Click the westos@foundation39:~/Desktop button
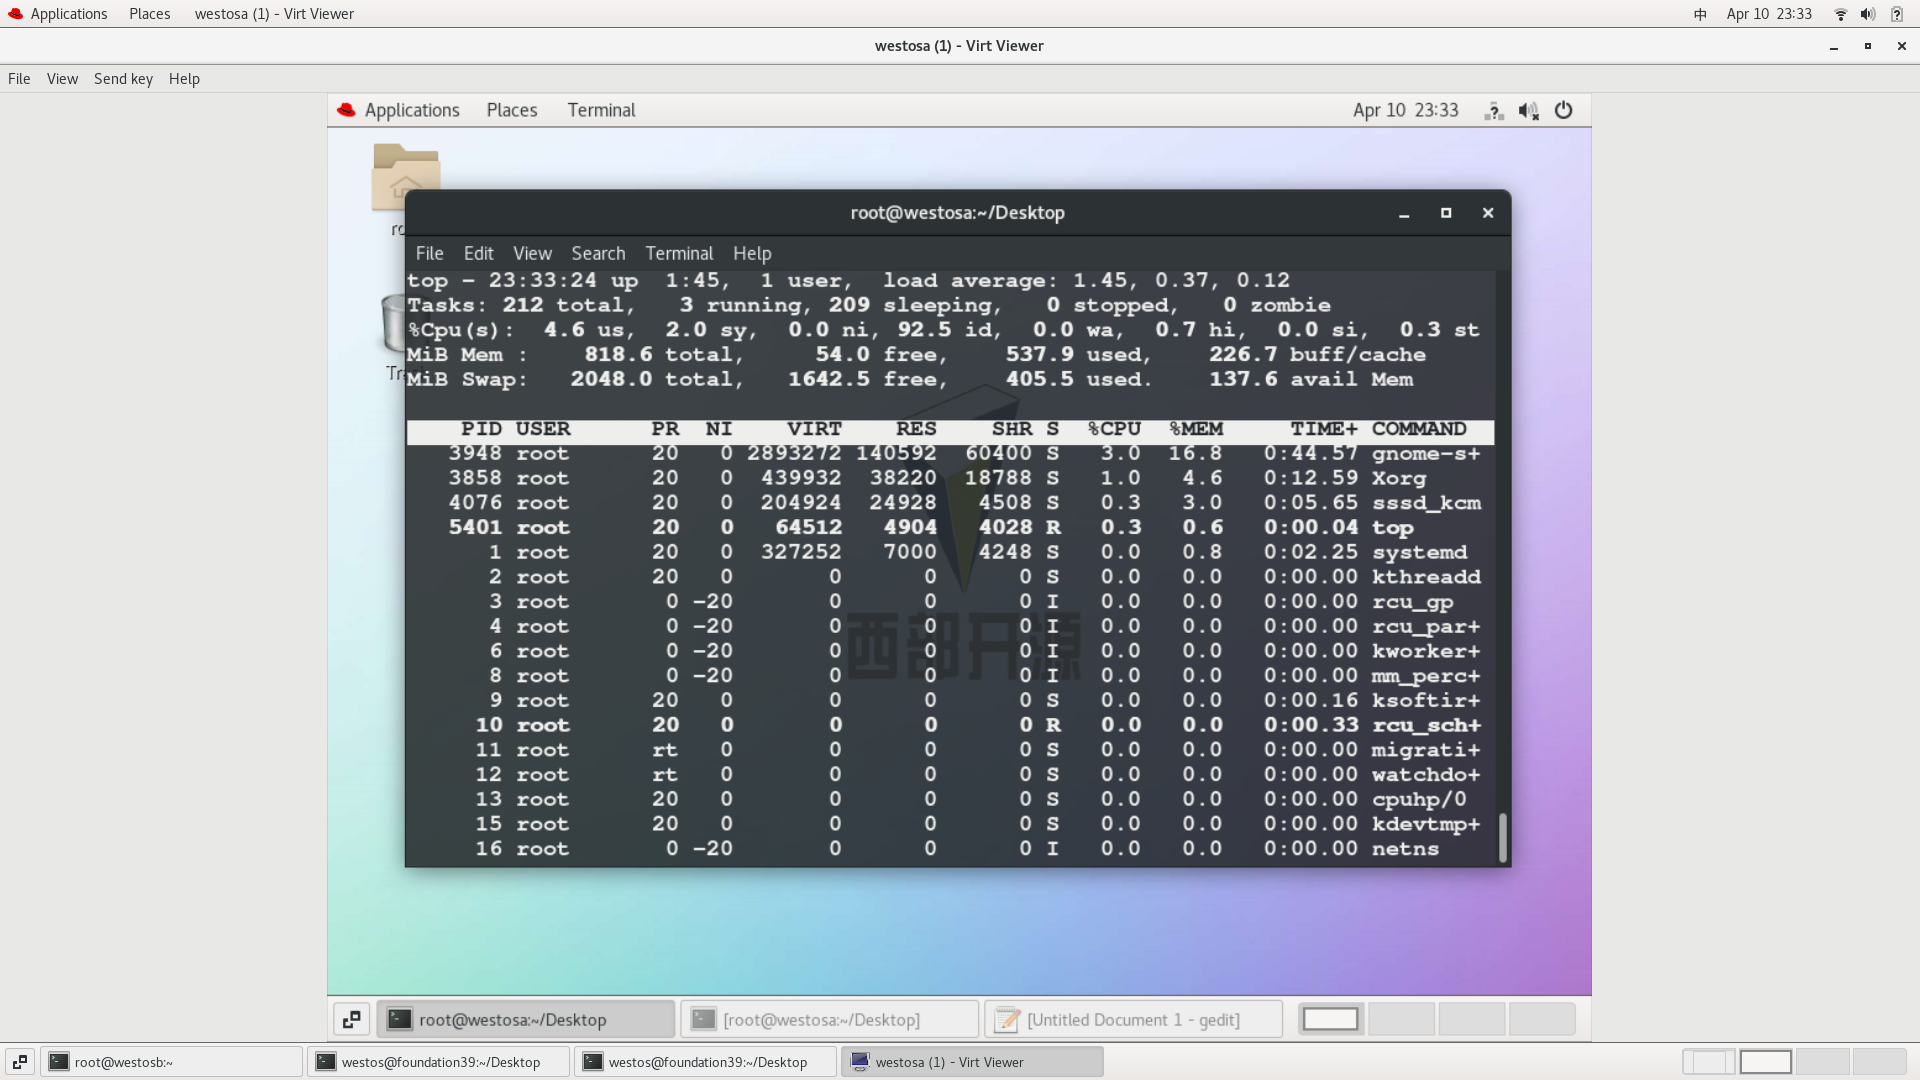Screen dimensions: 1920x1080 pyautogui.click(x=440, y=1060)
